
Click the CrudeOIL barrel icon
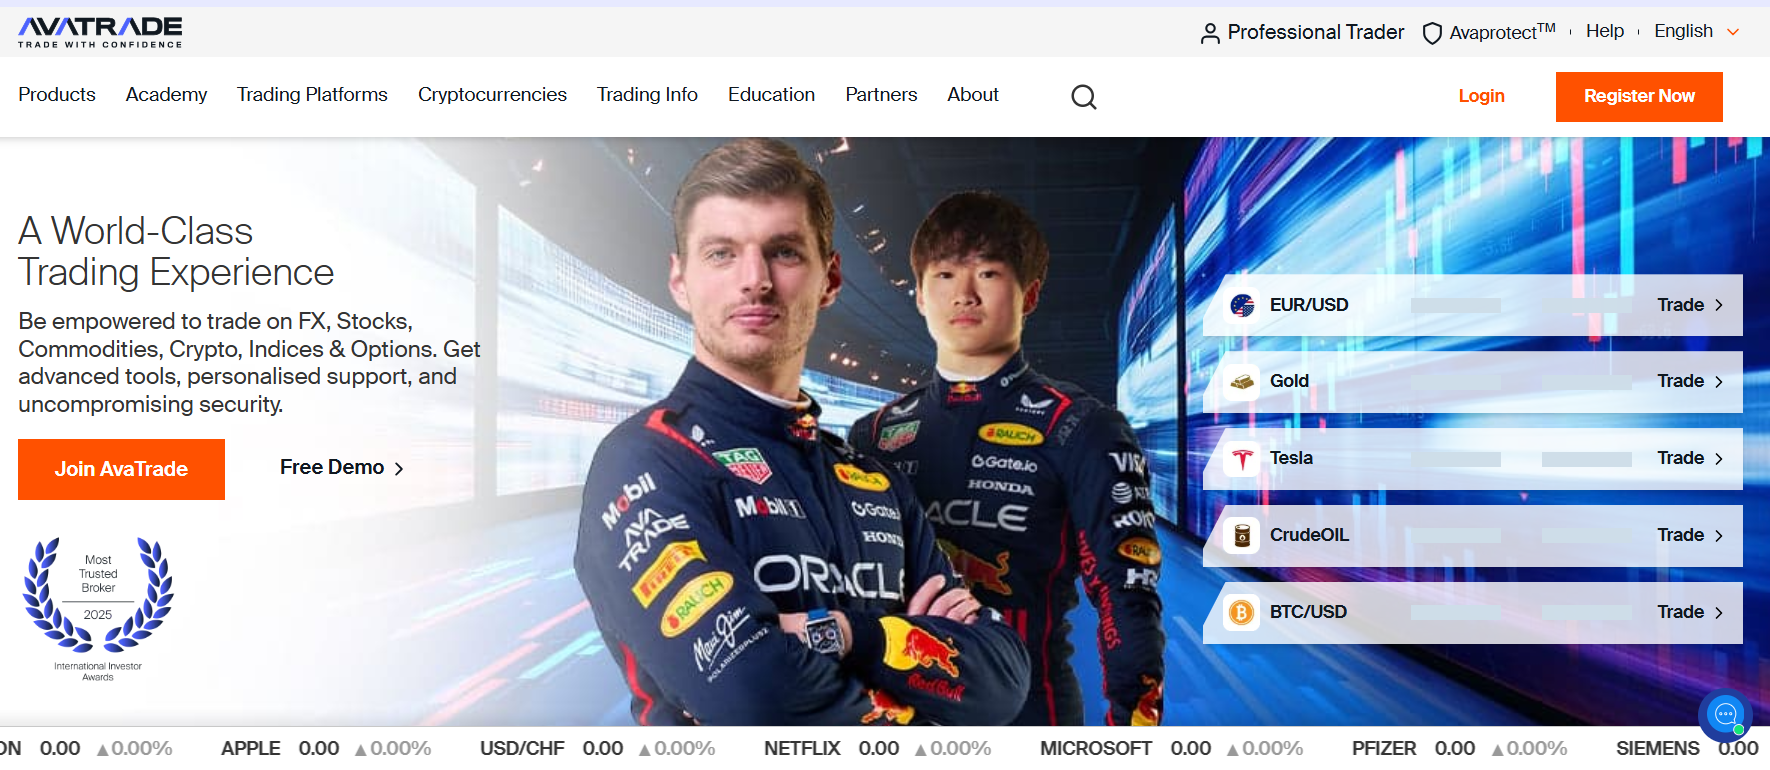pos(1242,535)
